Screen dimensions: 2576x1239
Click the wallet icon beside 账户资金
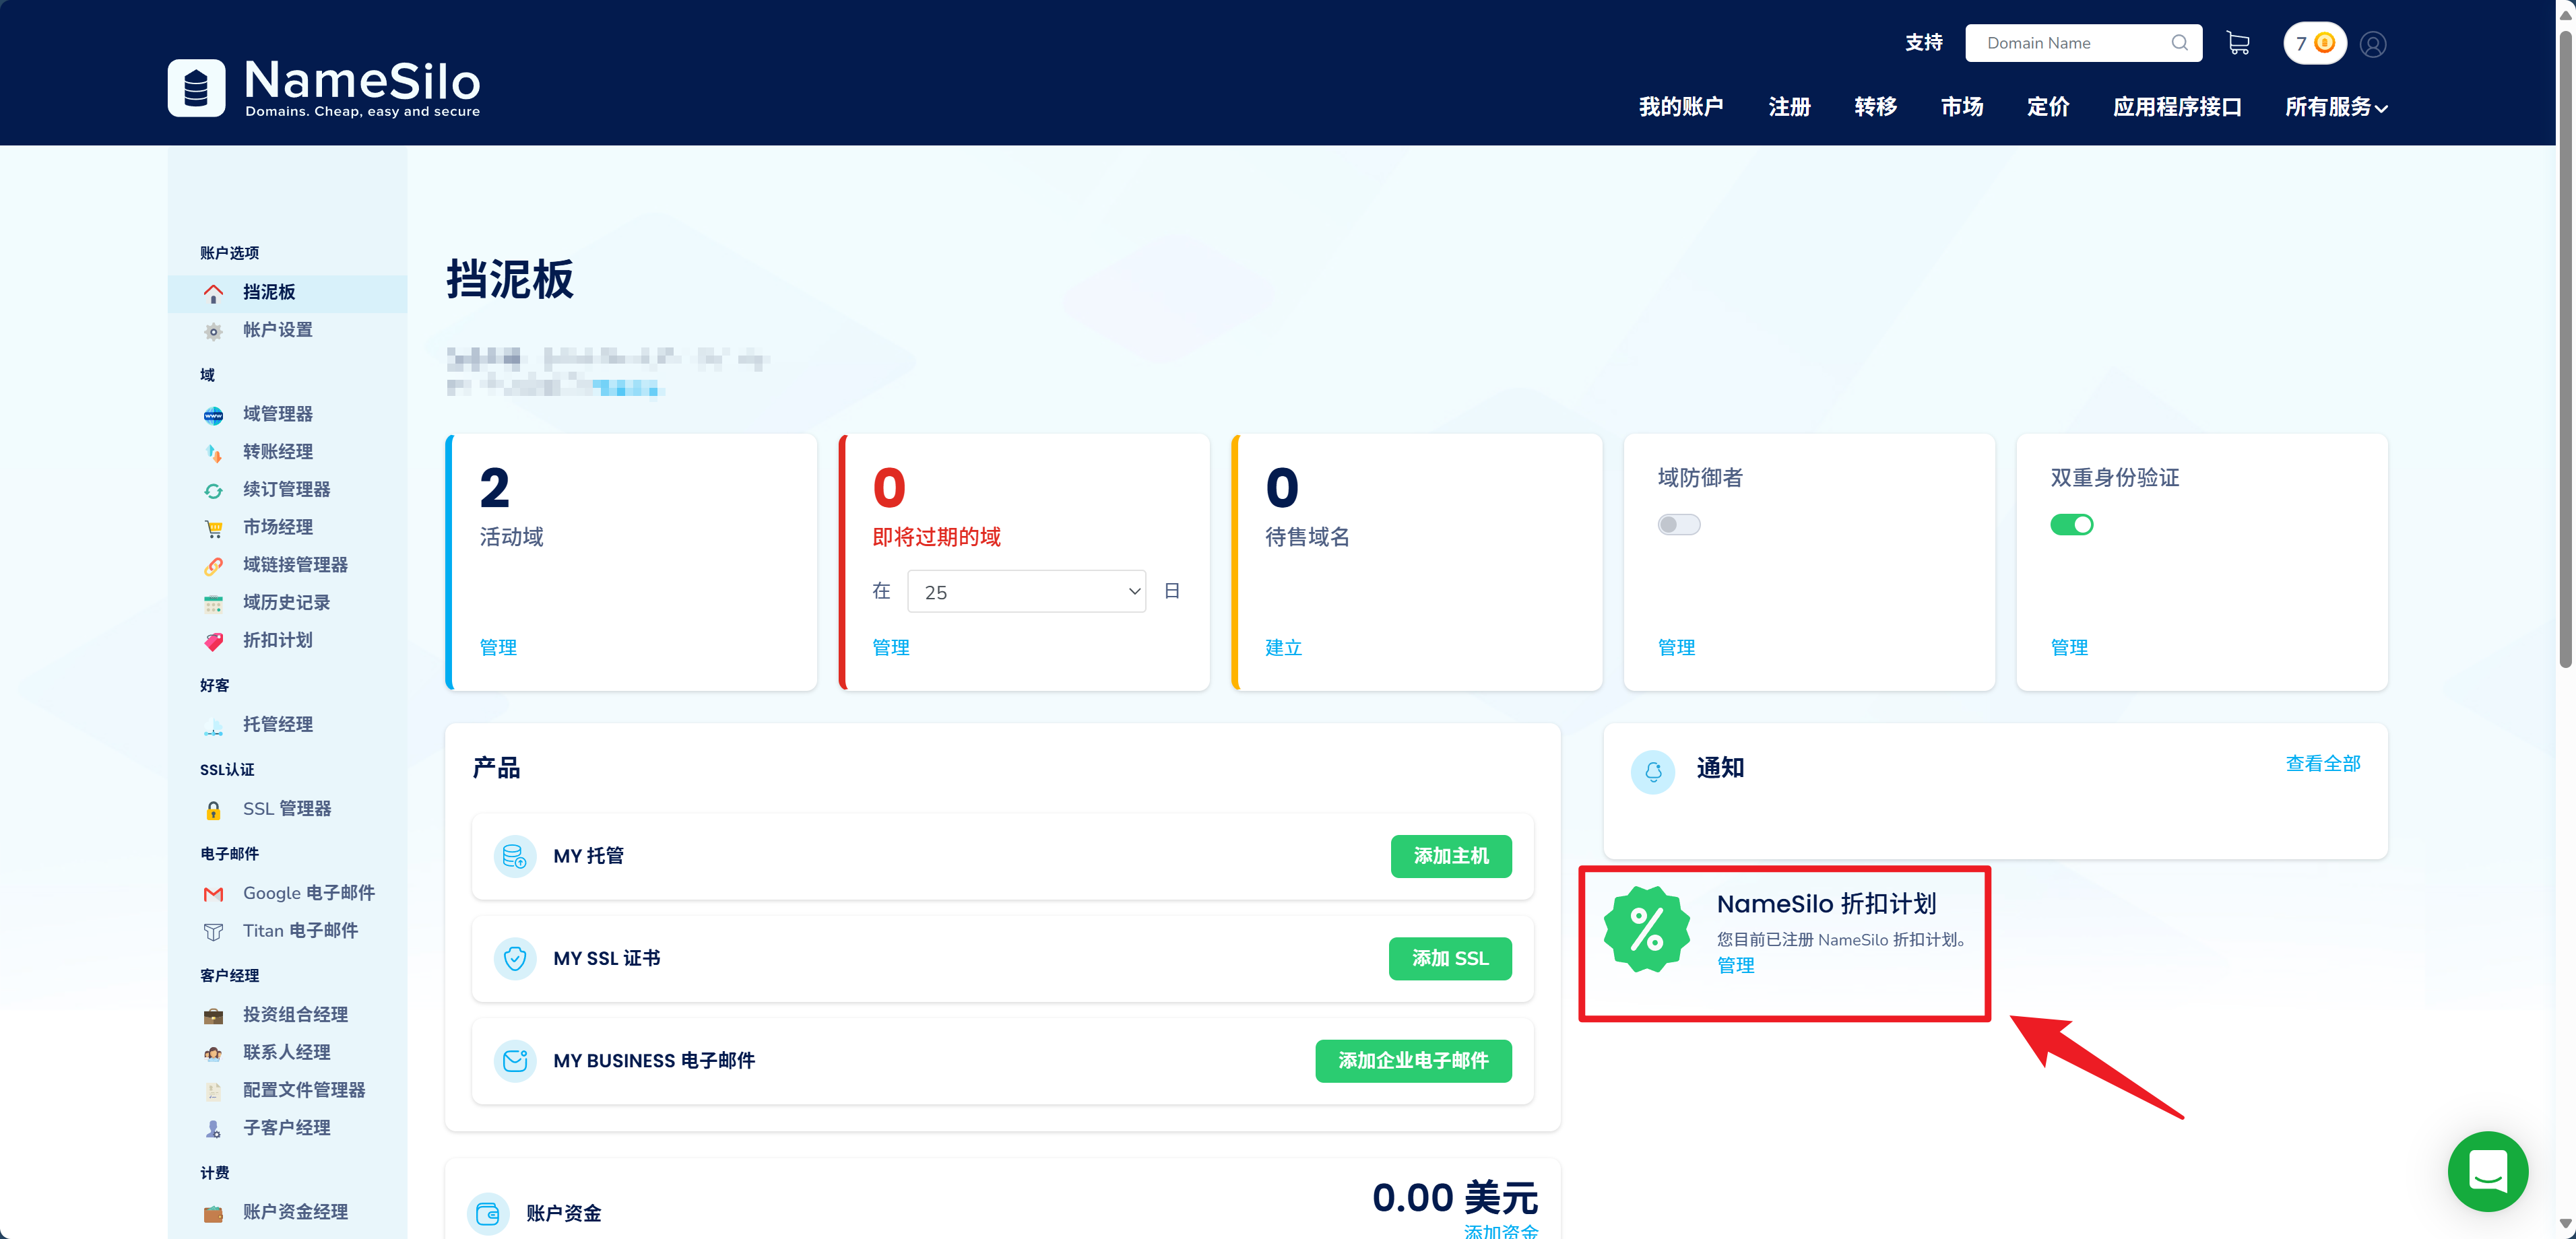[x=488, y=1214]
